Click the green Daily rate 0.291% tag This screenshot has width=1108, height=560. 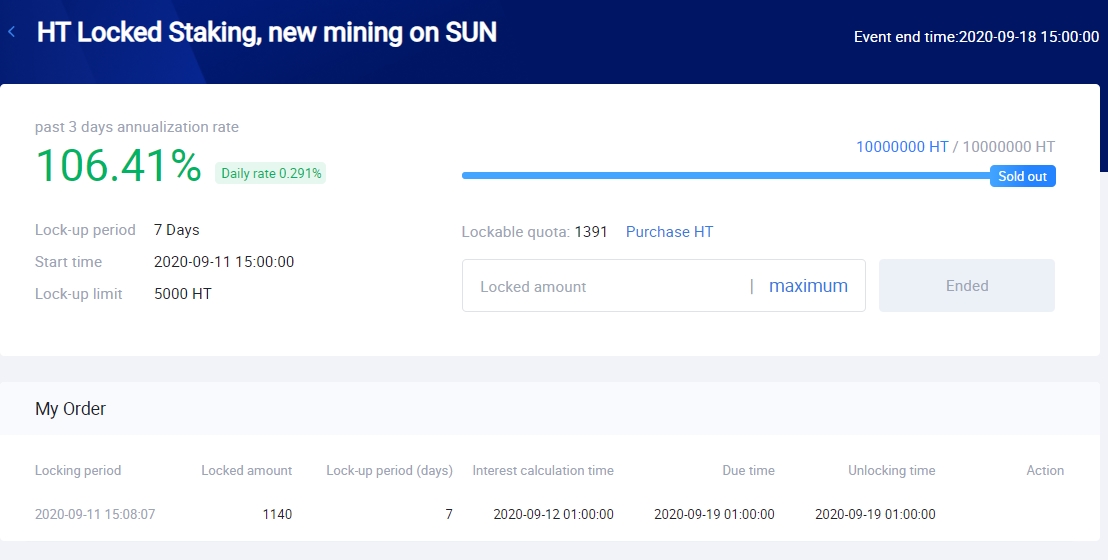(271, 173)
